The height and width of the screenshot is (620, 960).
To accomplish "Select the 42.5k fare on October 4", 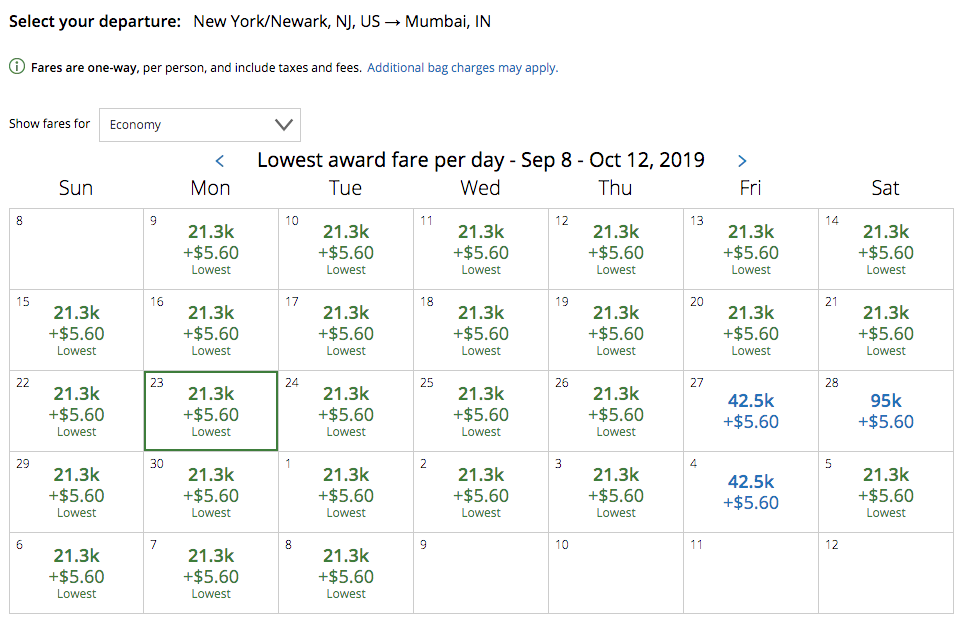I will click(751, 492).
